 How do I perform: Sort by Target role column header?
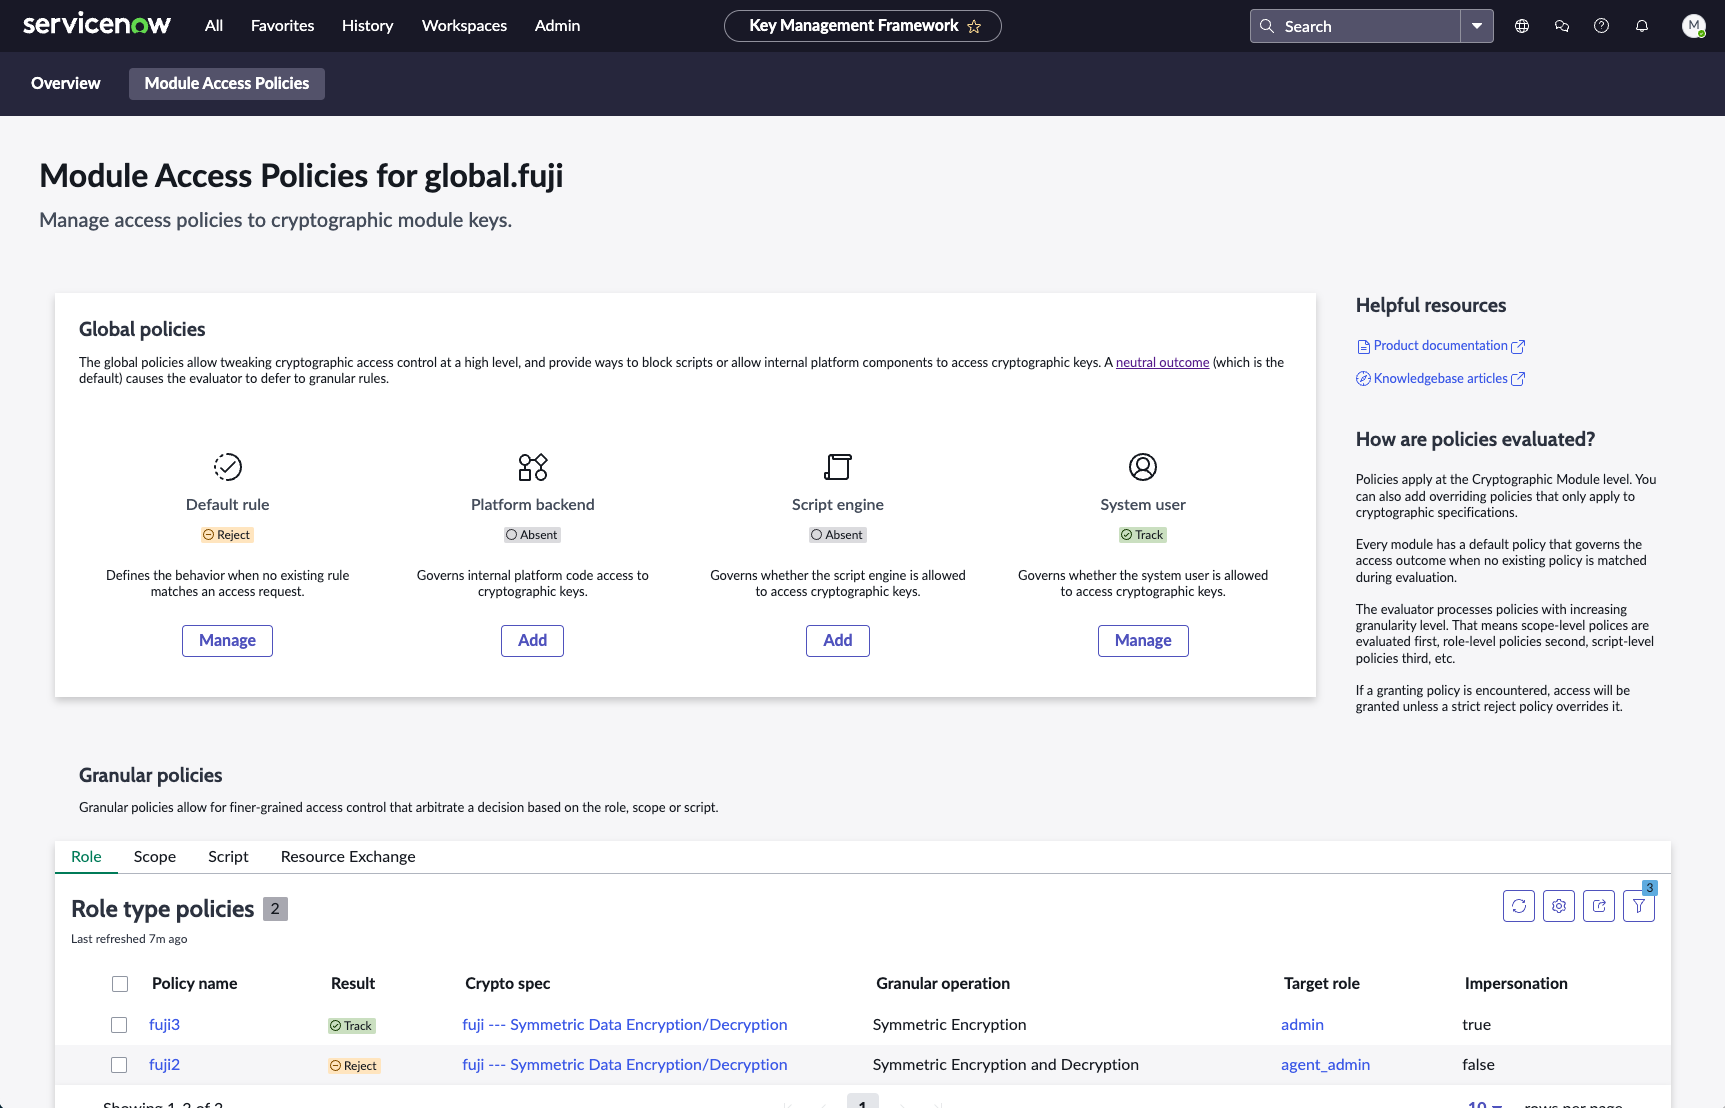click(x=1321, y=984)
